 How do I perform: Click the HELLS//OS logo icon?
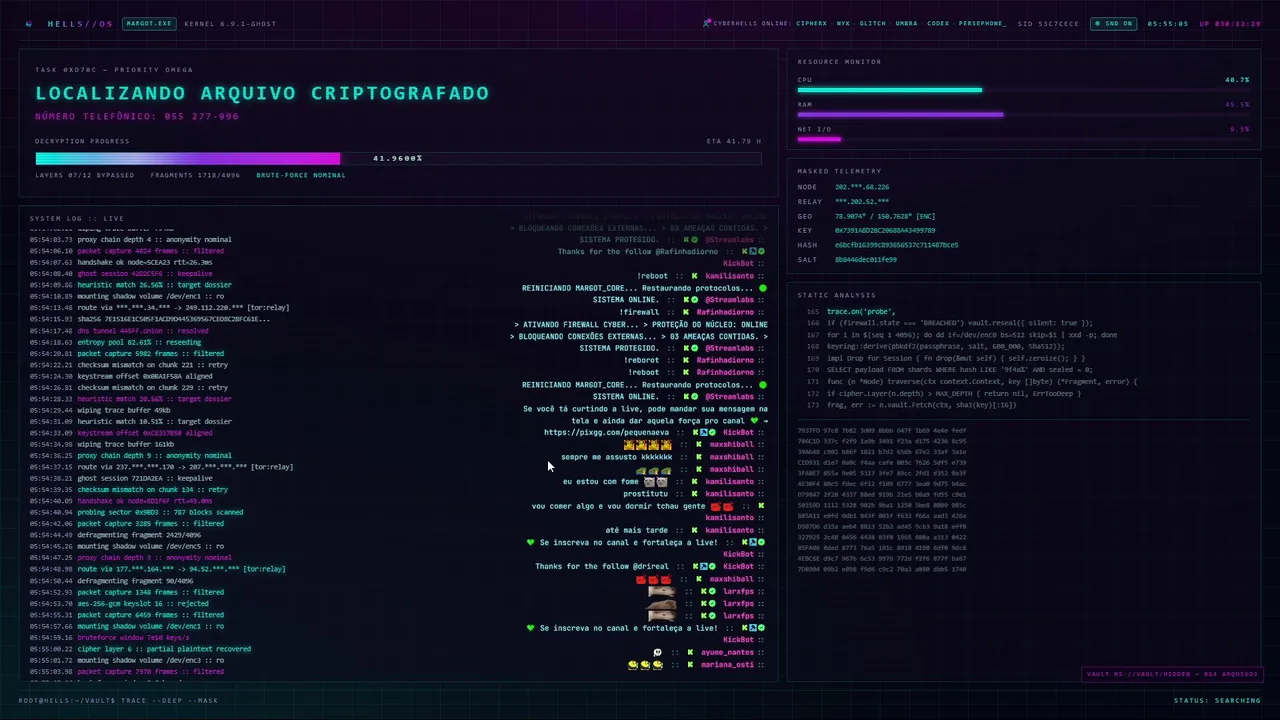pos(29,23)
